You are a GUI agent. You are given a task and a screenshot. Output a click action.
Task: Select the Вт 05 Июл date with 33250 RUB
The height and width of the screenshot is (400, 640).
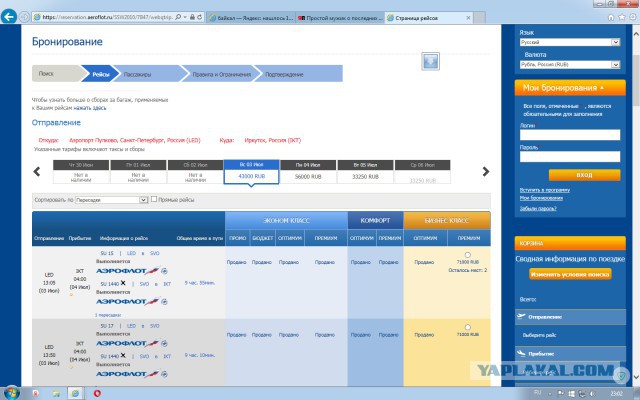[x=365, y=171]
